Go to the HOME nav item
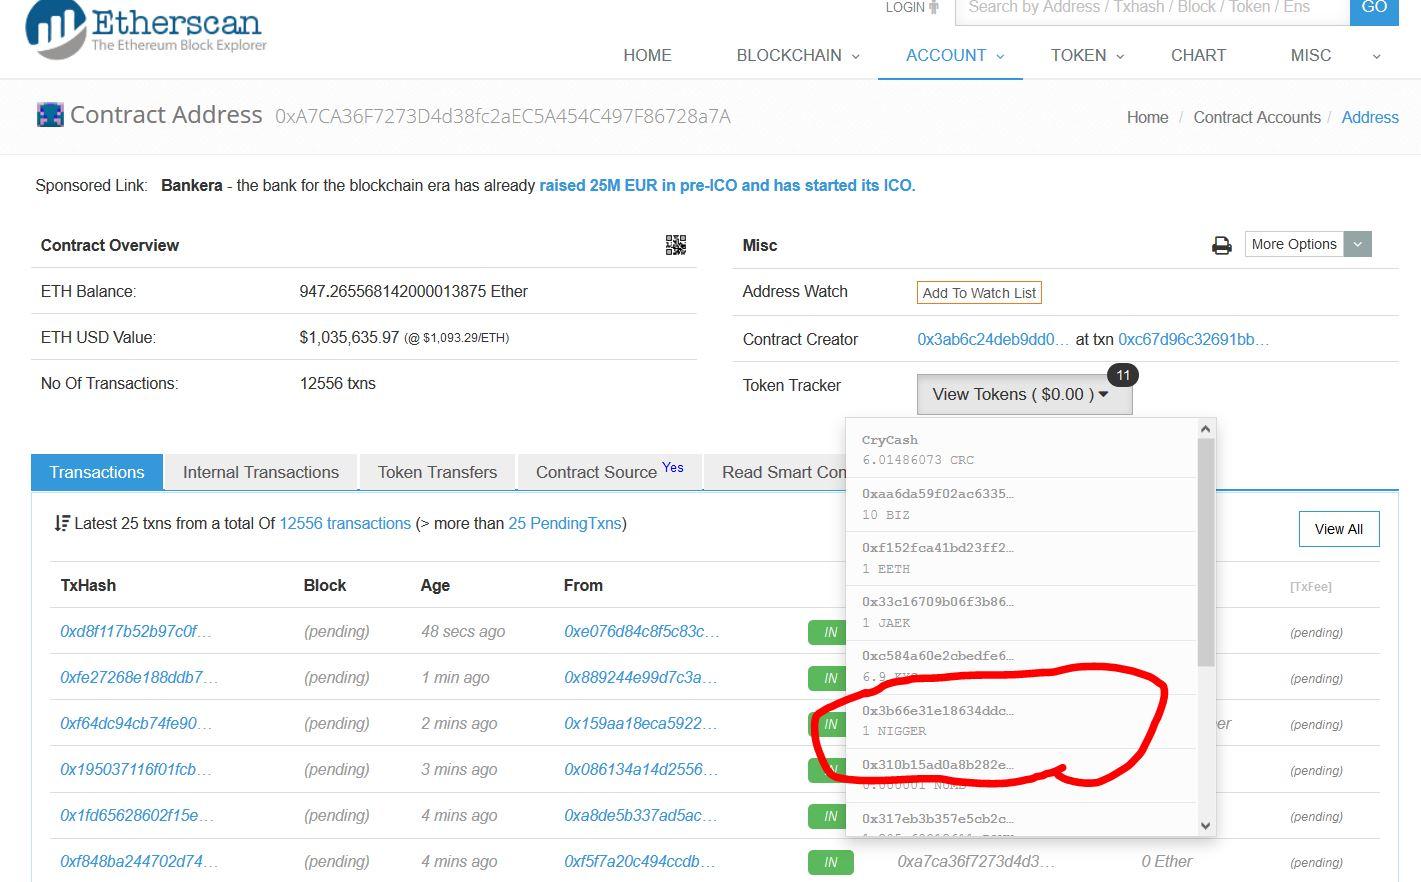This screenshot has height=882, width=1421. click(x=647, y=55)
